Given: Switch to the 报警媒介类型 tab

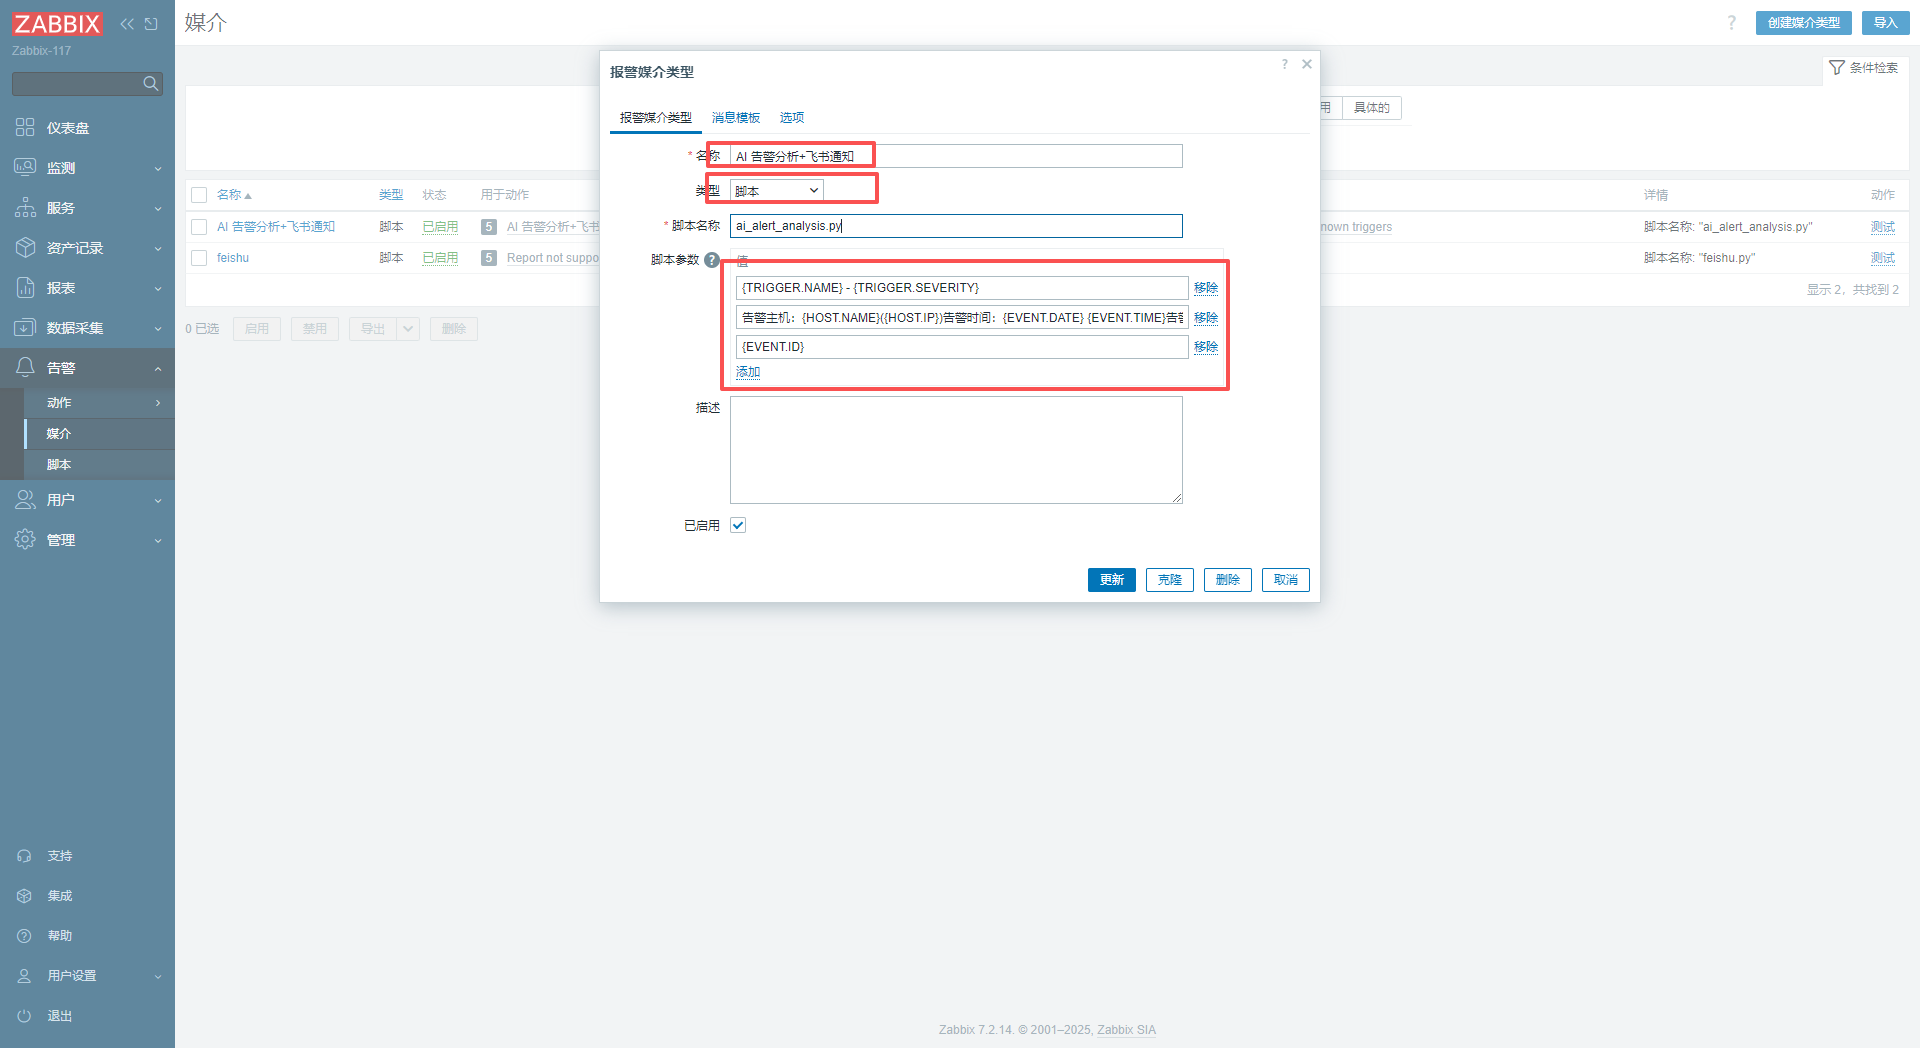Looking at the screenshot, I should pyautogui.click(x=656, y=118).
